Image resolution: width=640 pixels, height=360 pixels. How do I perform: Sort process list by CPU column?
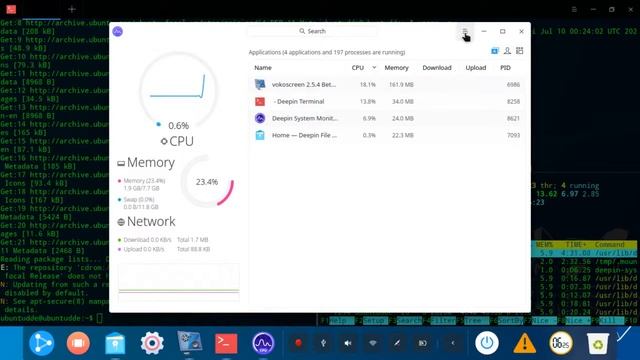click(x=358, y=68)
